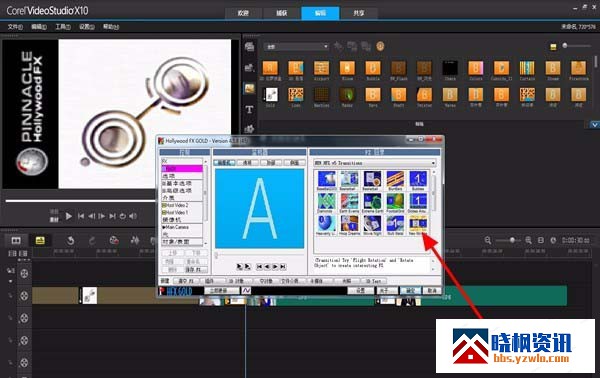Viewport: 600px width, 378px height.
Task: Click the sound mixer icon in the timeline toolbar
Action: (135, 240)
